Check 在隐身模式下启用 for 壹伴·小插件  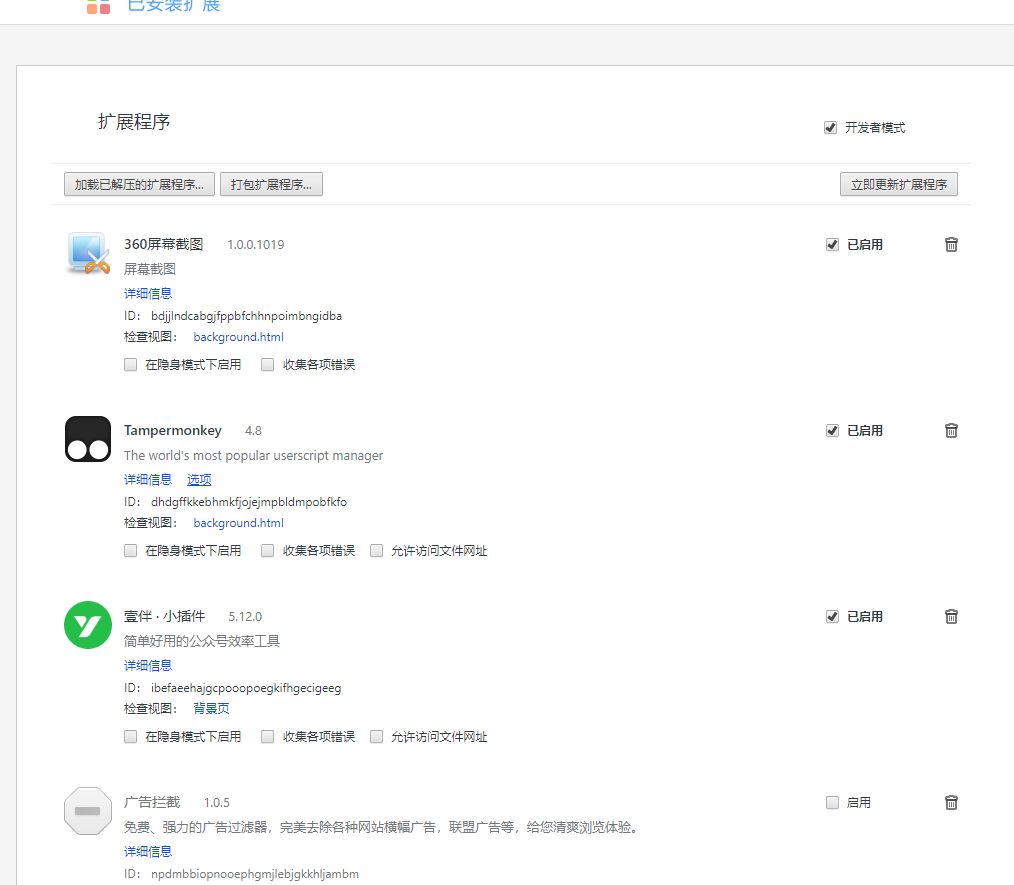131,736
